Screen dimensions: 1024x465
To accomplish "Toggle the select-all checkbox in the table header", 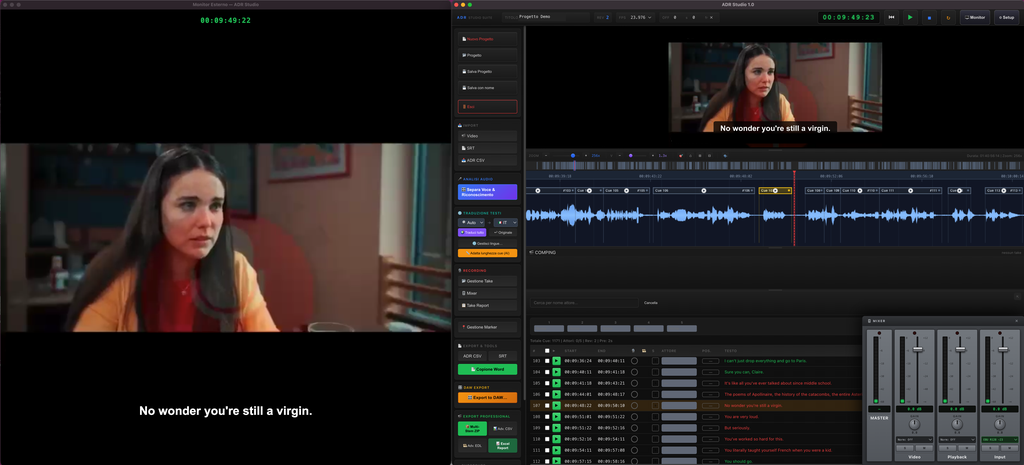I will point(547,351).
